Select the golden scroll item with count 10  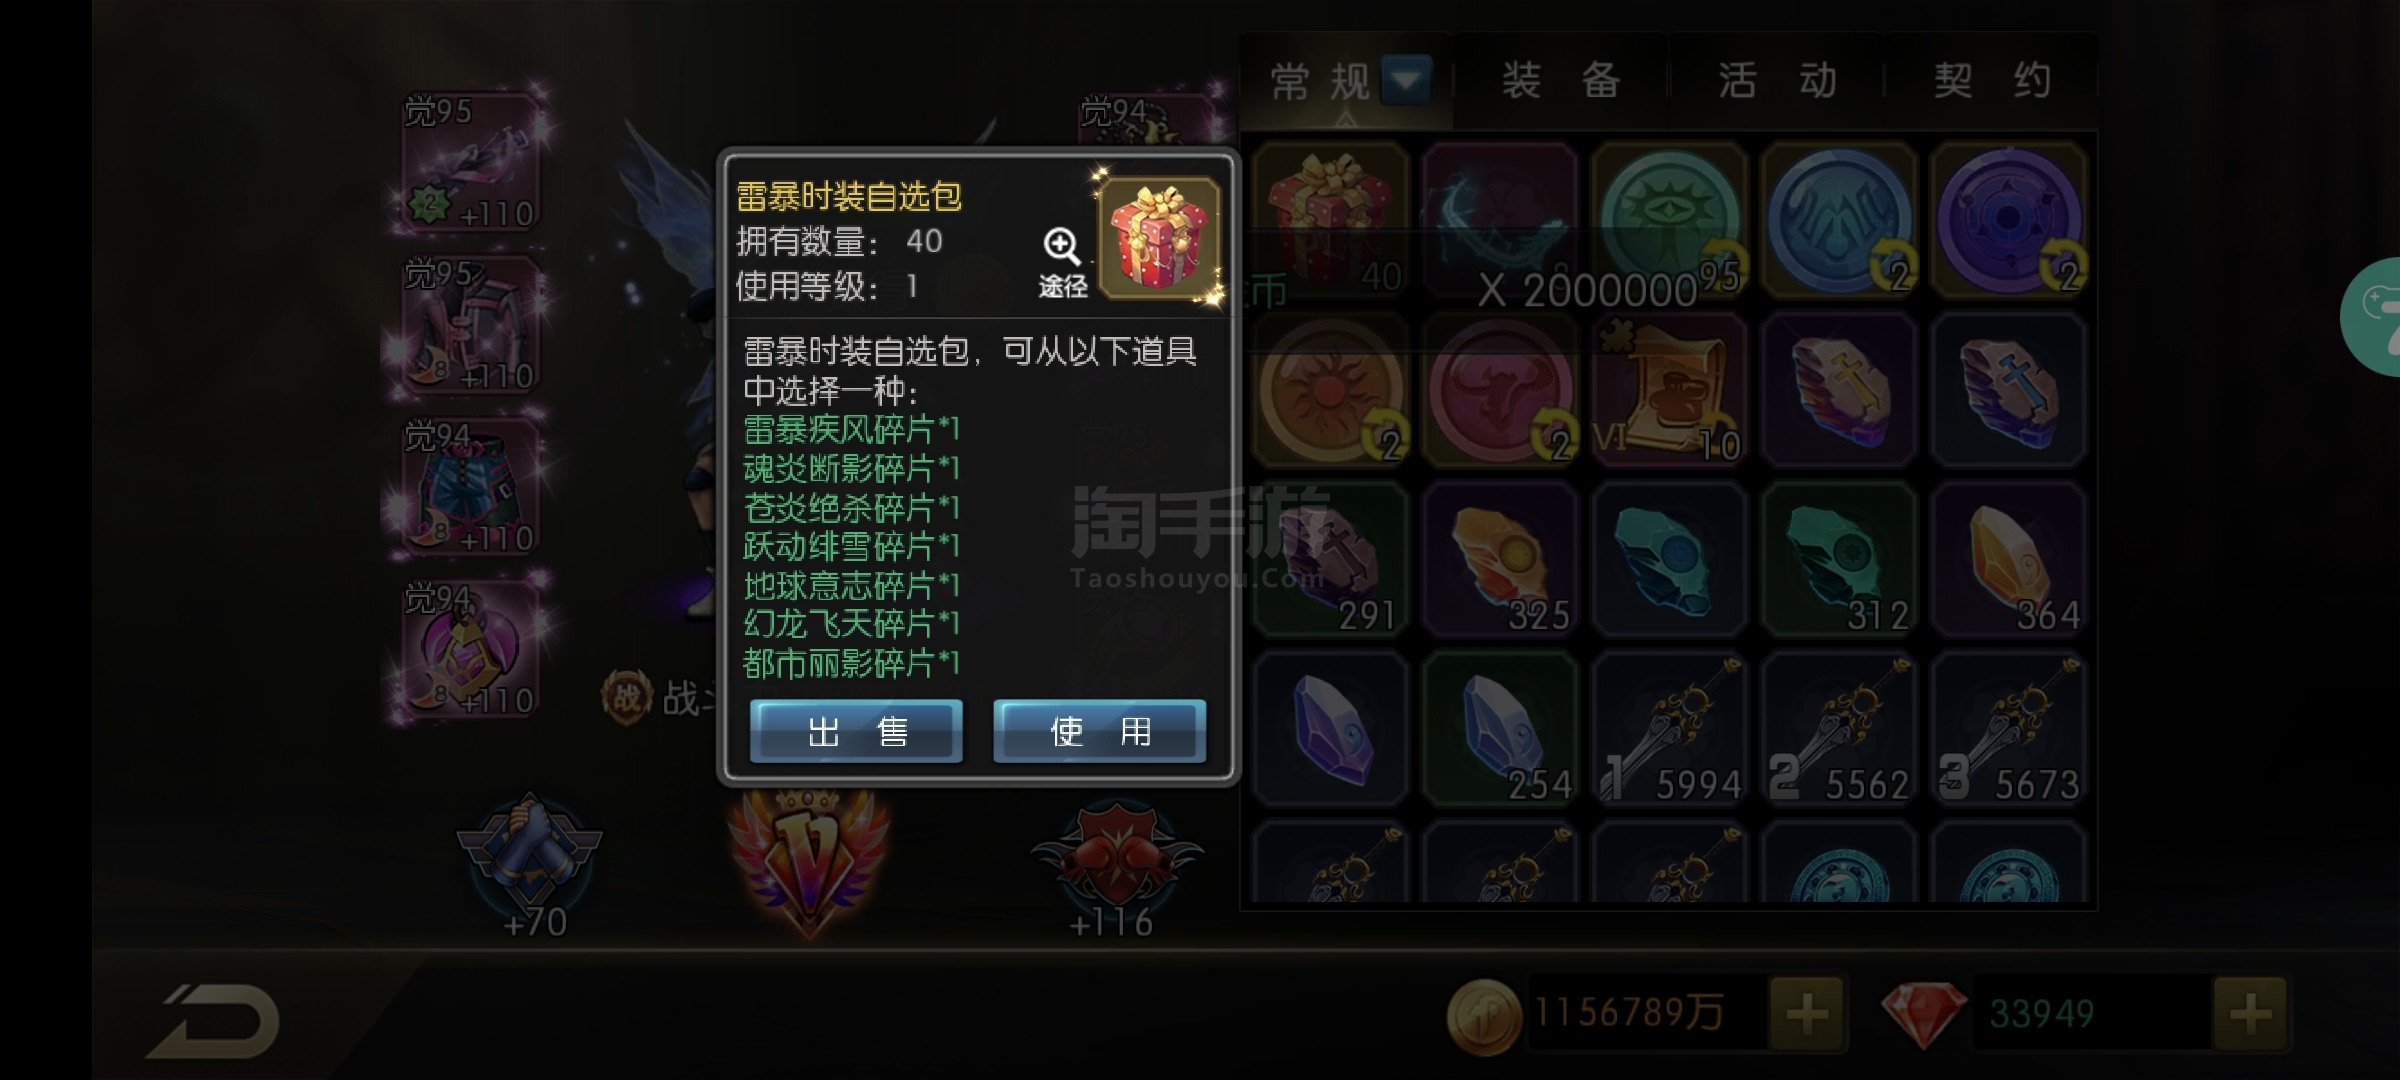[x=1669, y=391]
